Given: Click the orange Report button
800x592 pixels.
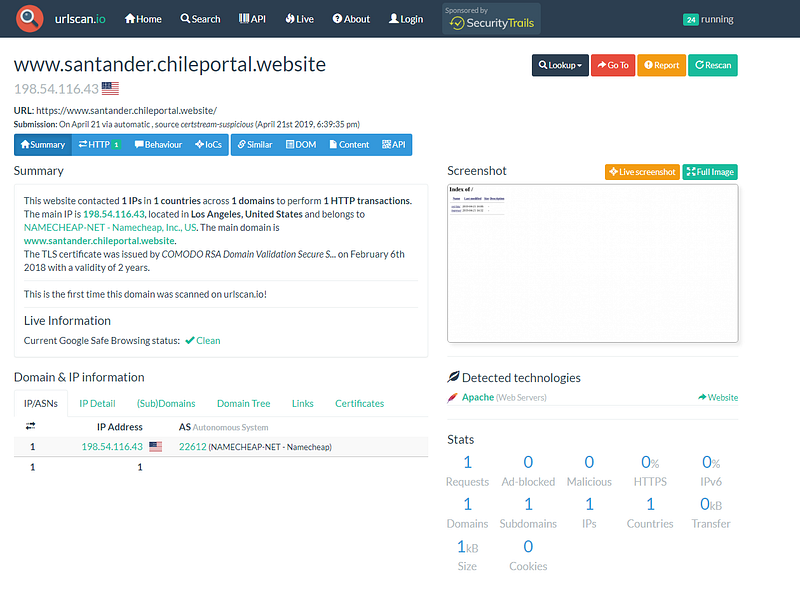Looking at the screenshot, I should (661, 65).
